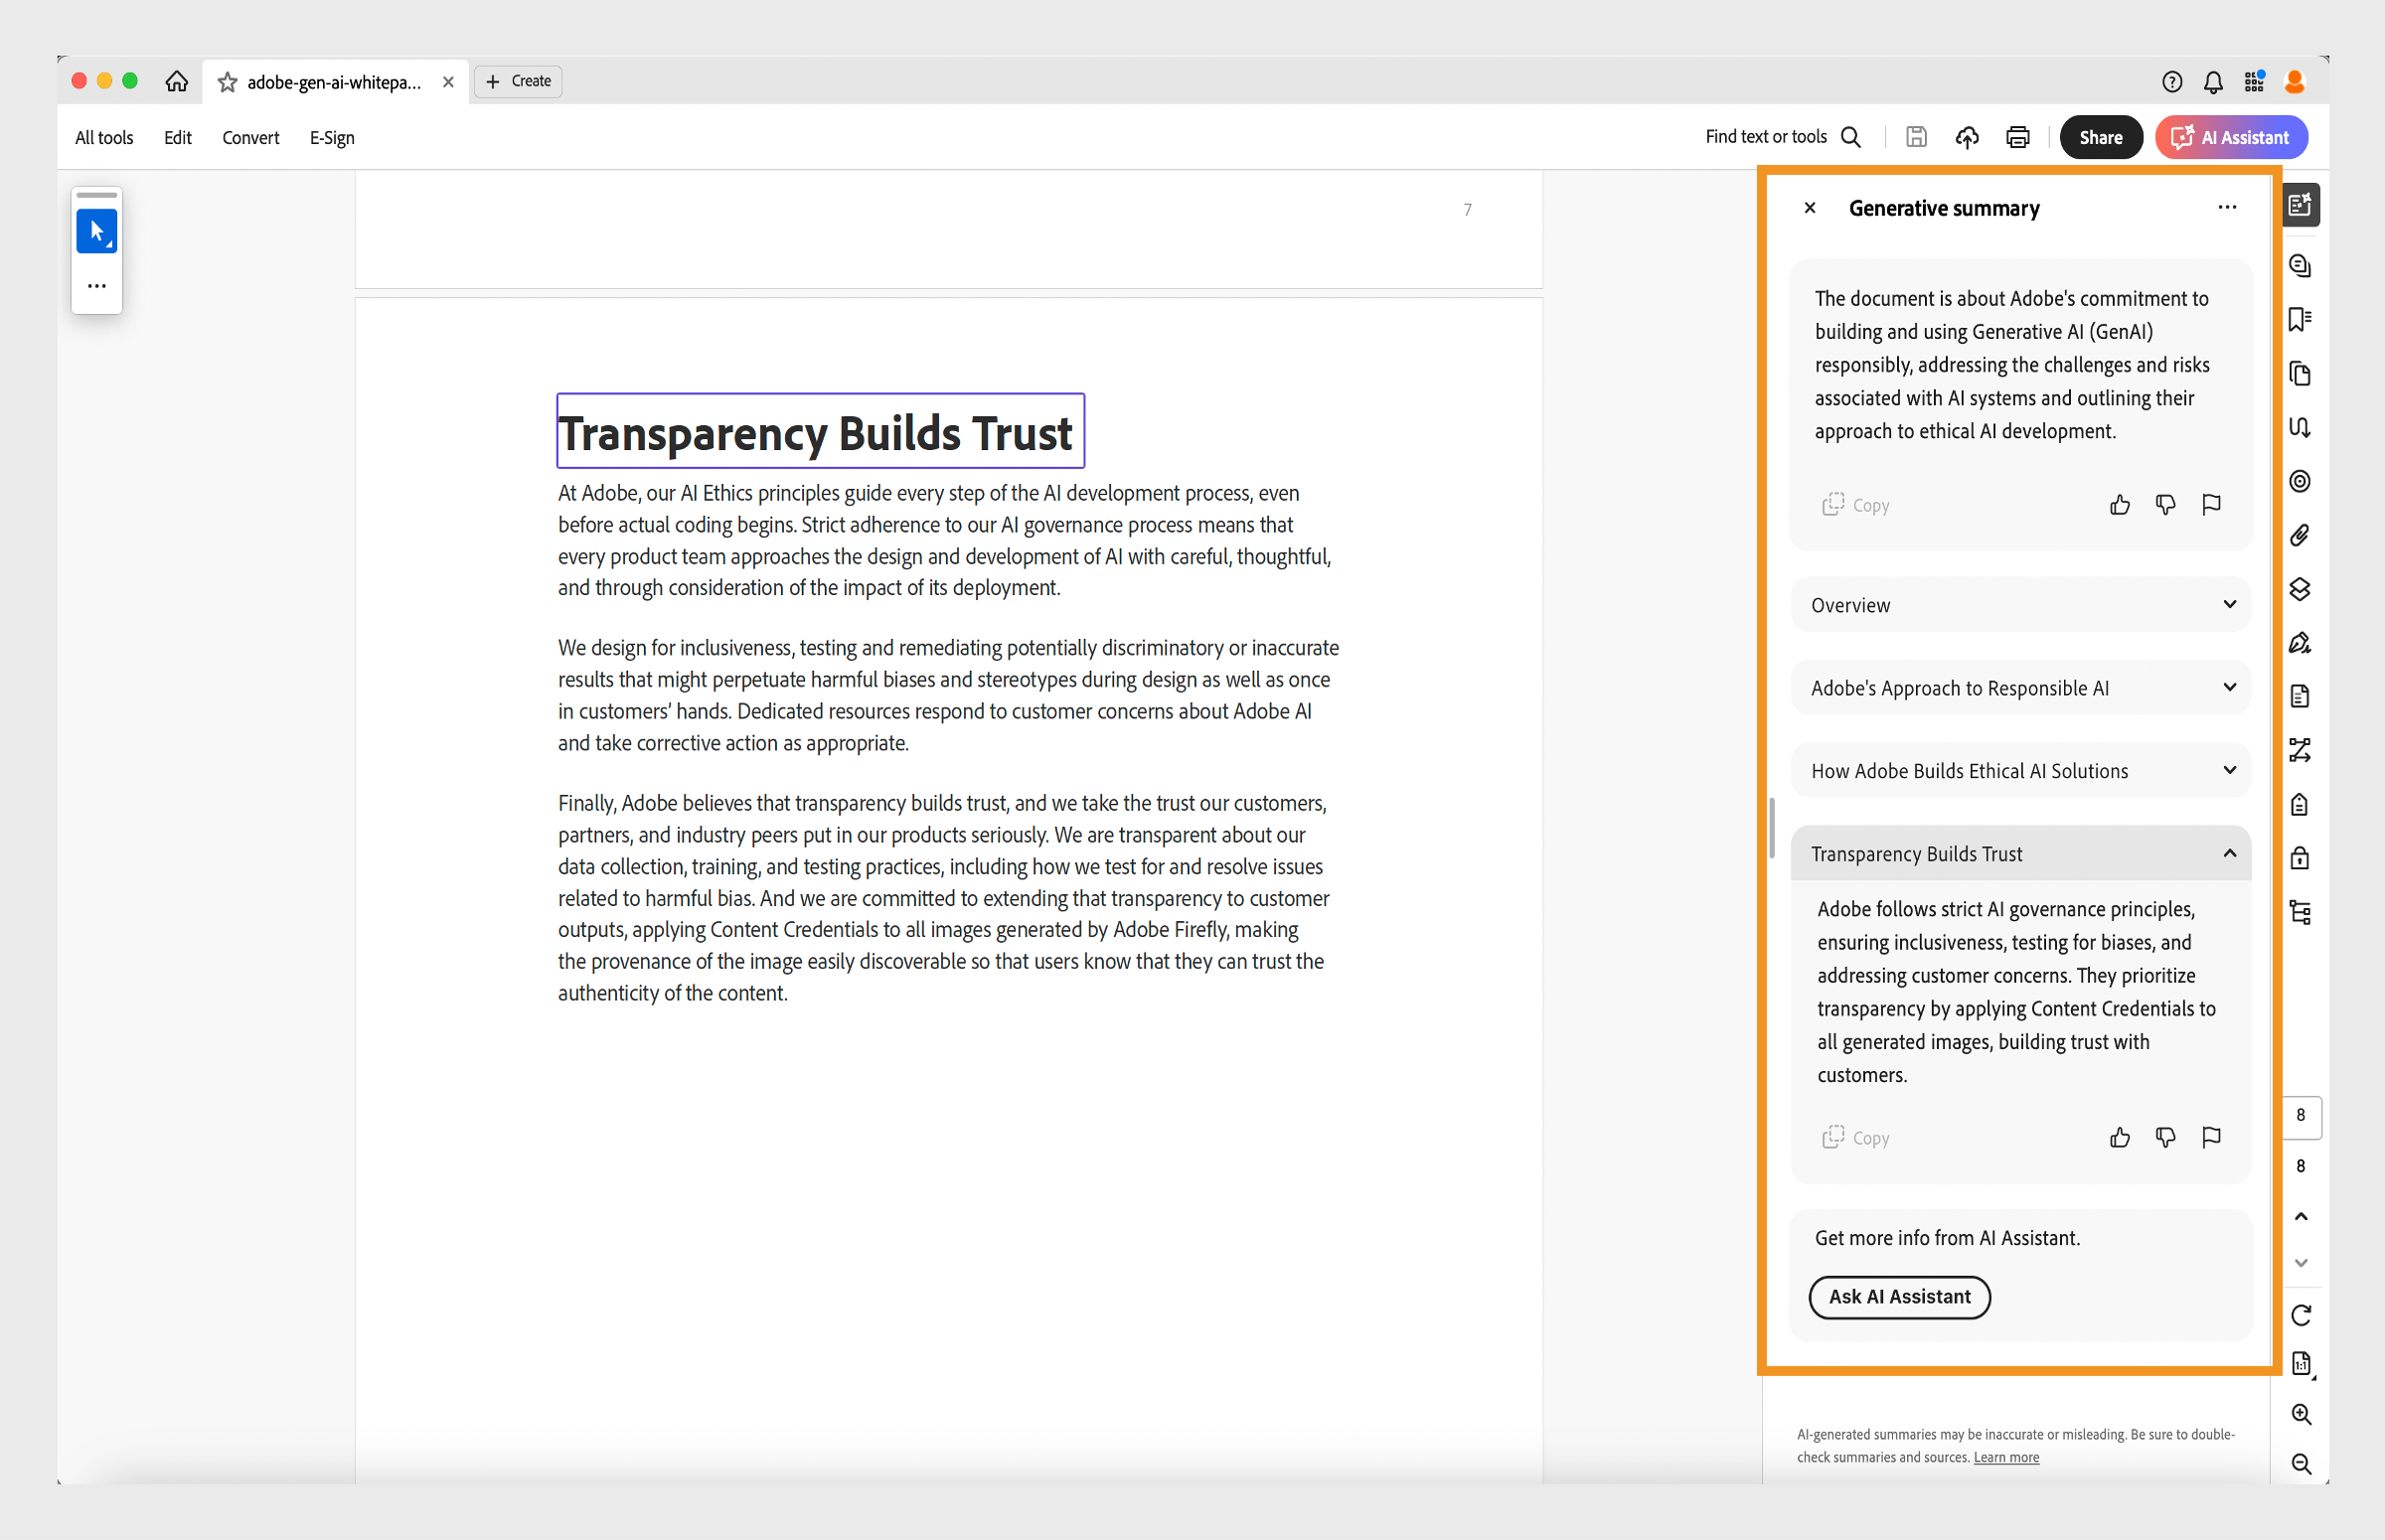Click the zoom in magnifier icon
Screen dimensions: 2385x1540
[x=2300, y=1414]
